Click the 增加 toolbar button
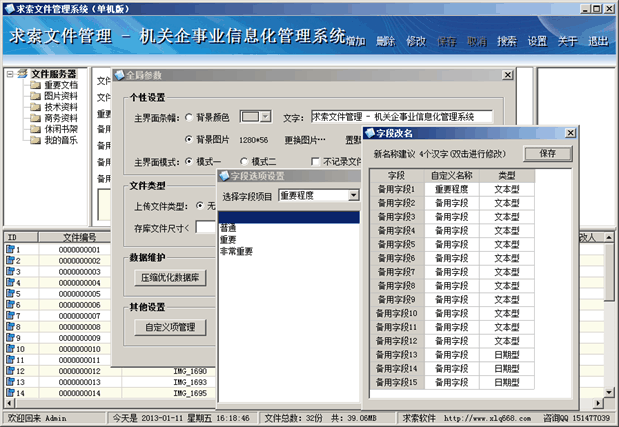This screenshot has width=619, height=427. click(356, 41)
